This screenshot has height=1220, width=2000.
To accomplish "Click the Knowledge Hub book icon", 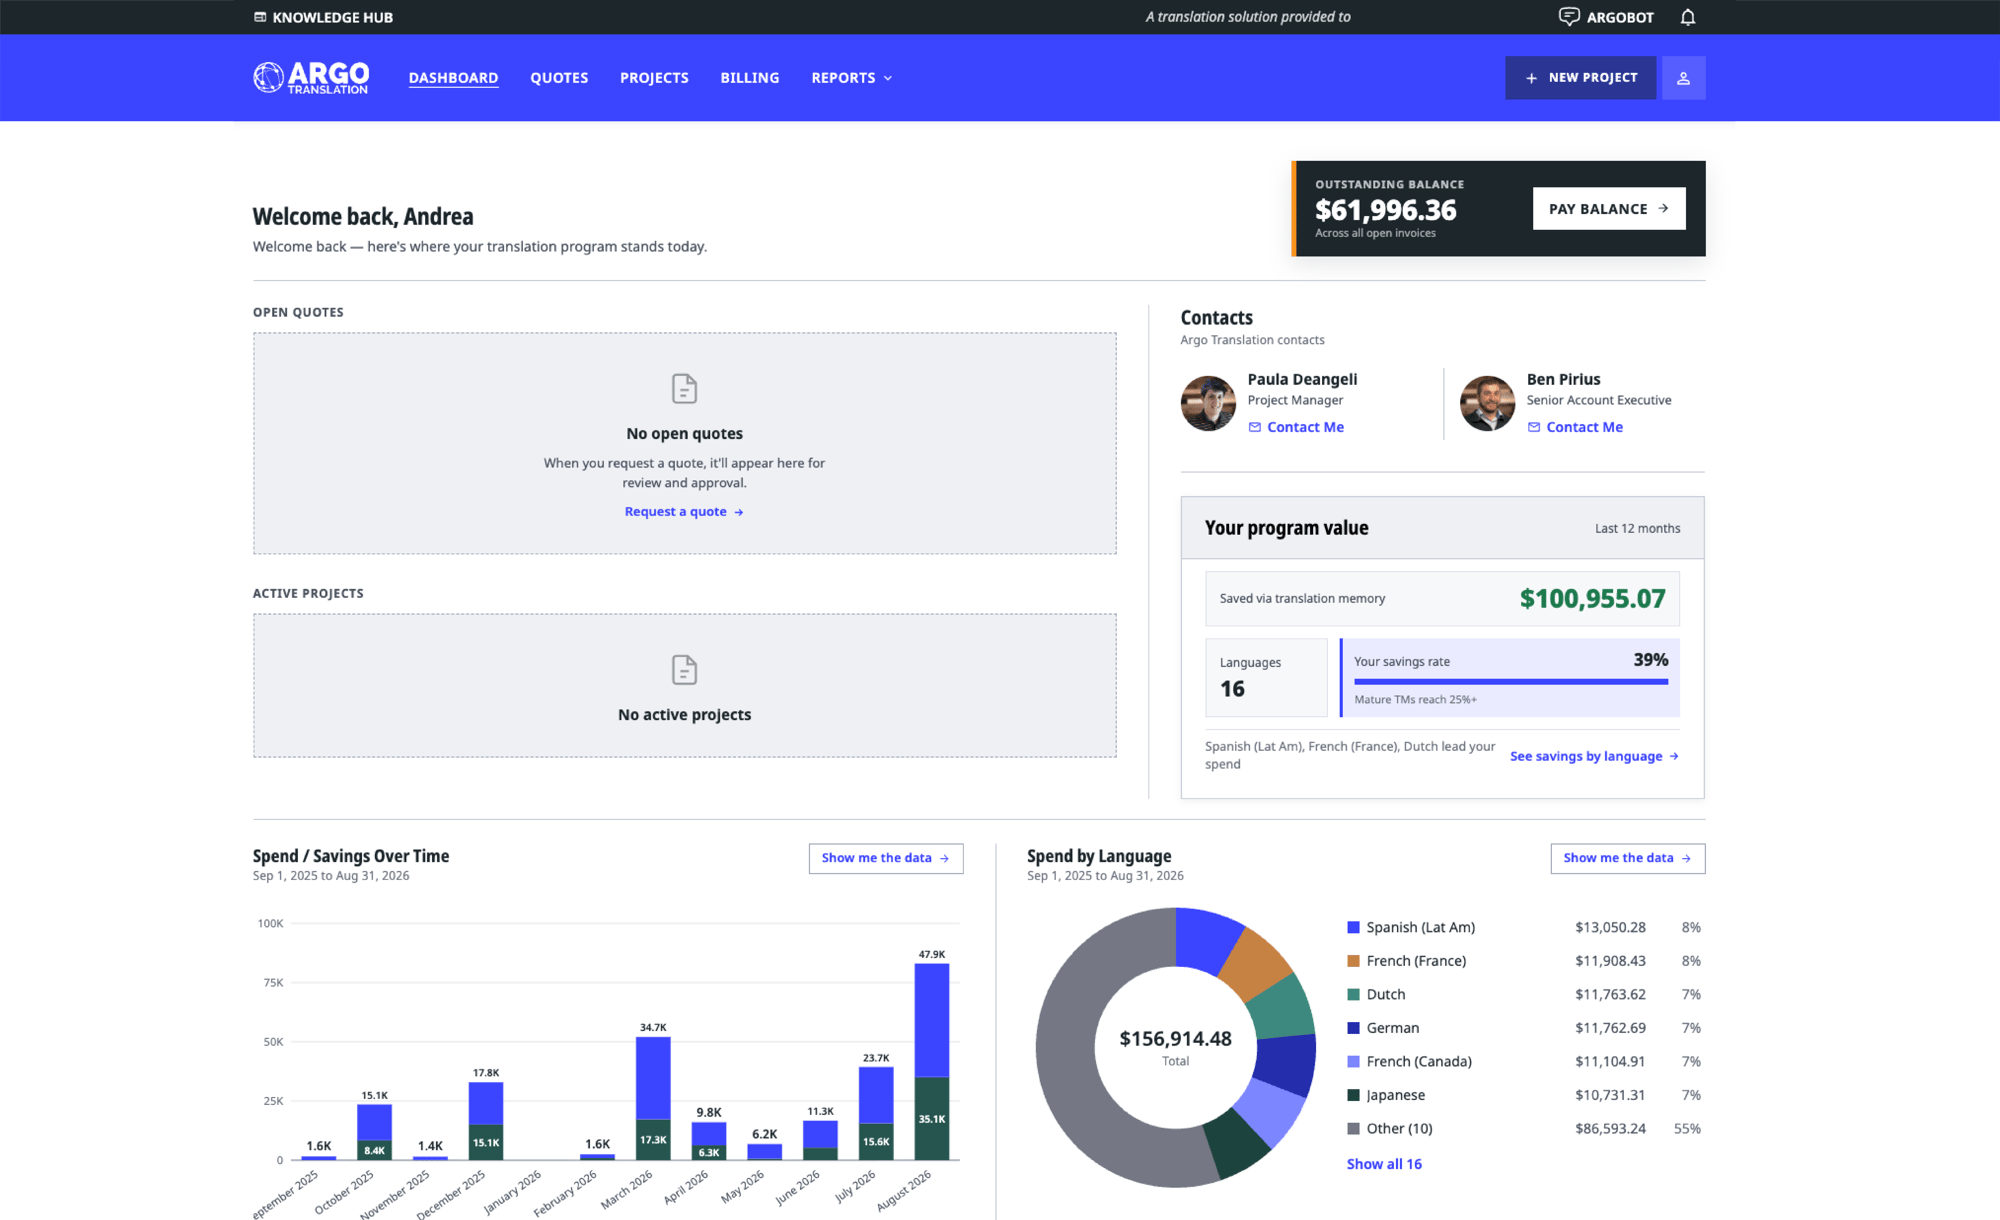I will 260,17.
